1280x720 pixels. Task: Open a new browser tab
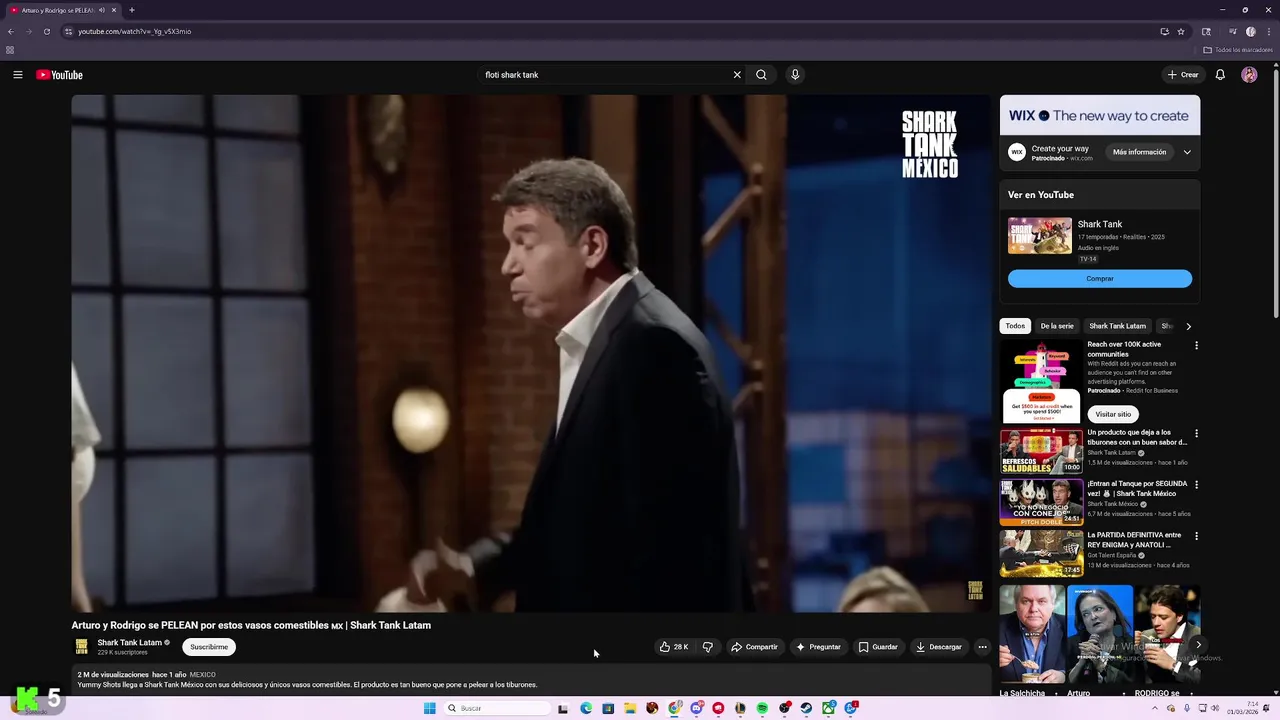(131, 10)
